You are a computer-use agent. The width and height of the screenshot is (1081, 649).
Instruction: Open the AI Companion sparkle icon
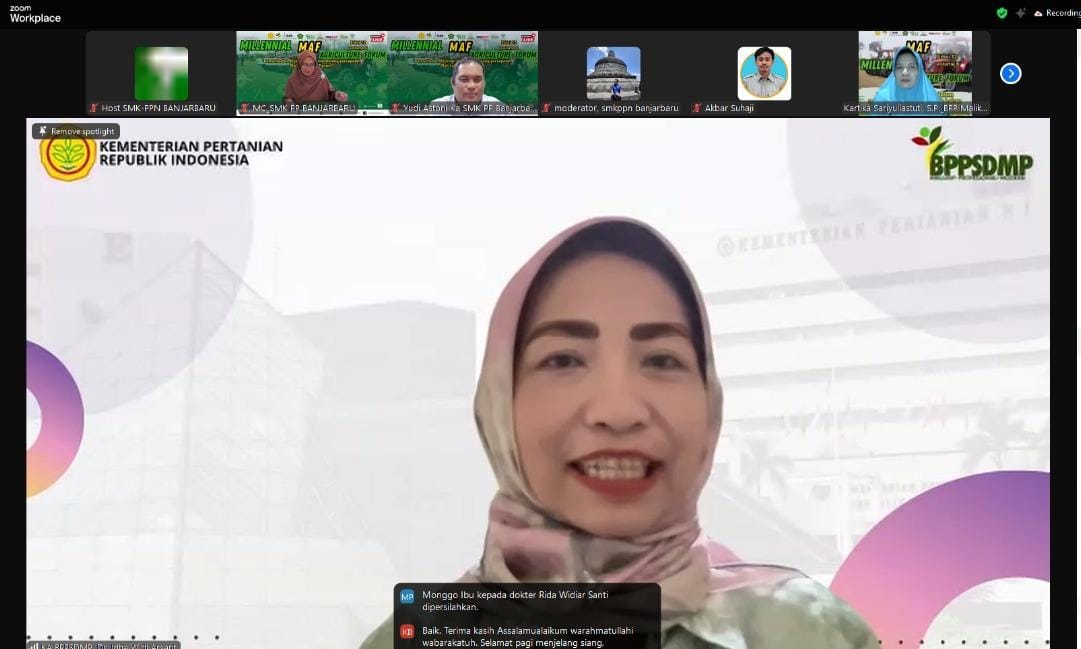click(1020, 13)
